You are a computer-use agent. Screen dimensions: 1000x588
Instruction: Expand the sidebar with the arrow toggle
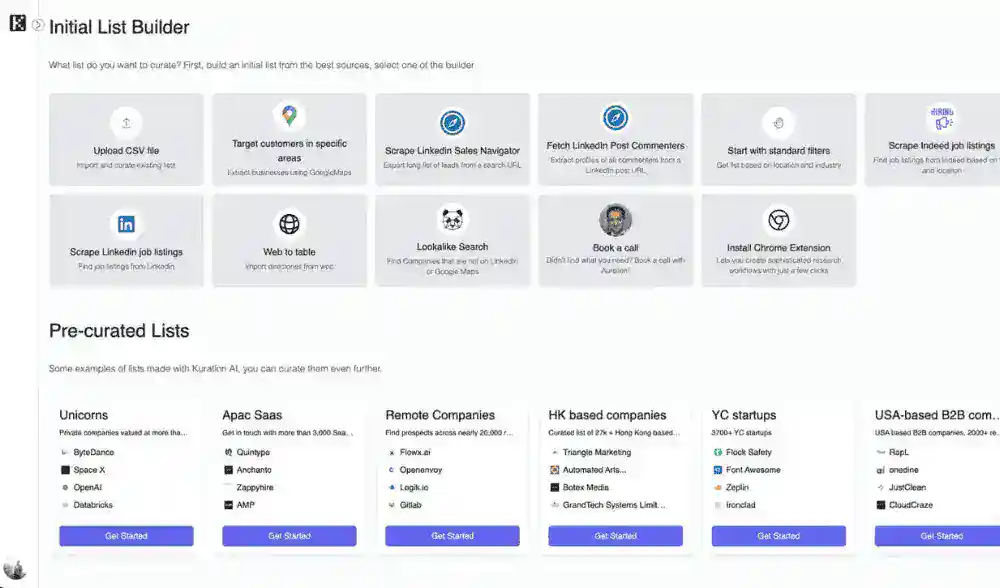(38, 25)
